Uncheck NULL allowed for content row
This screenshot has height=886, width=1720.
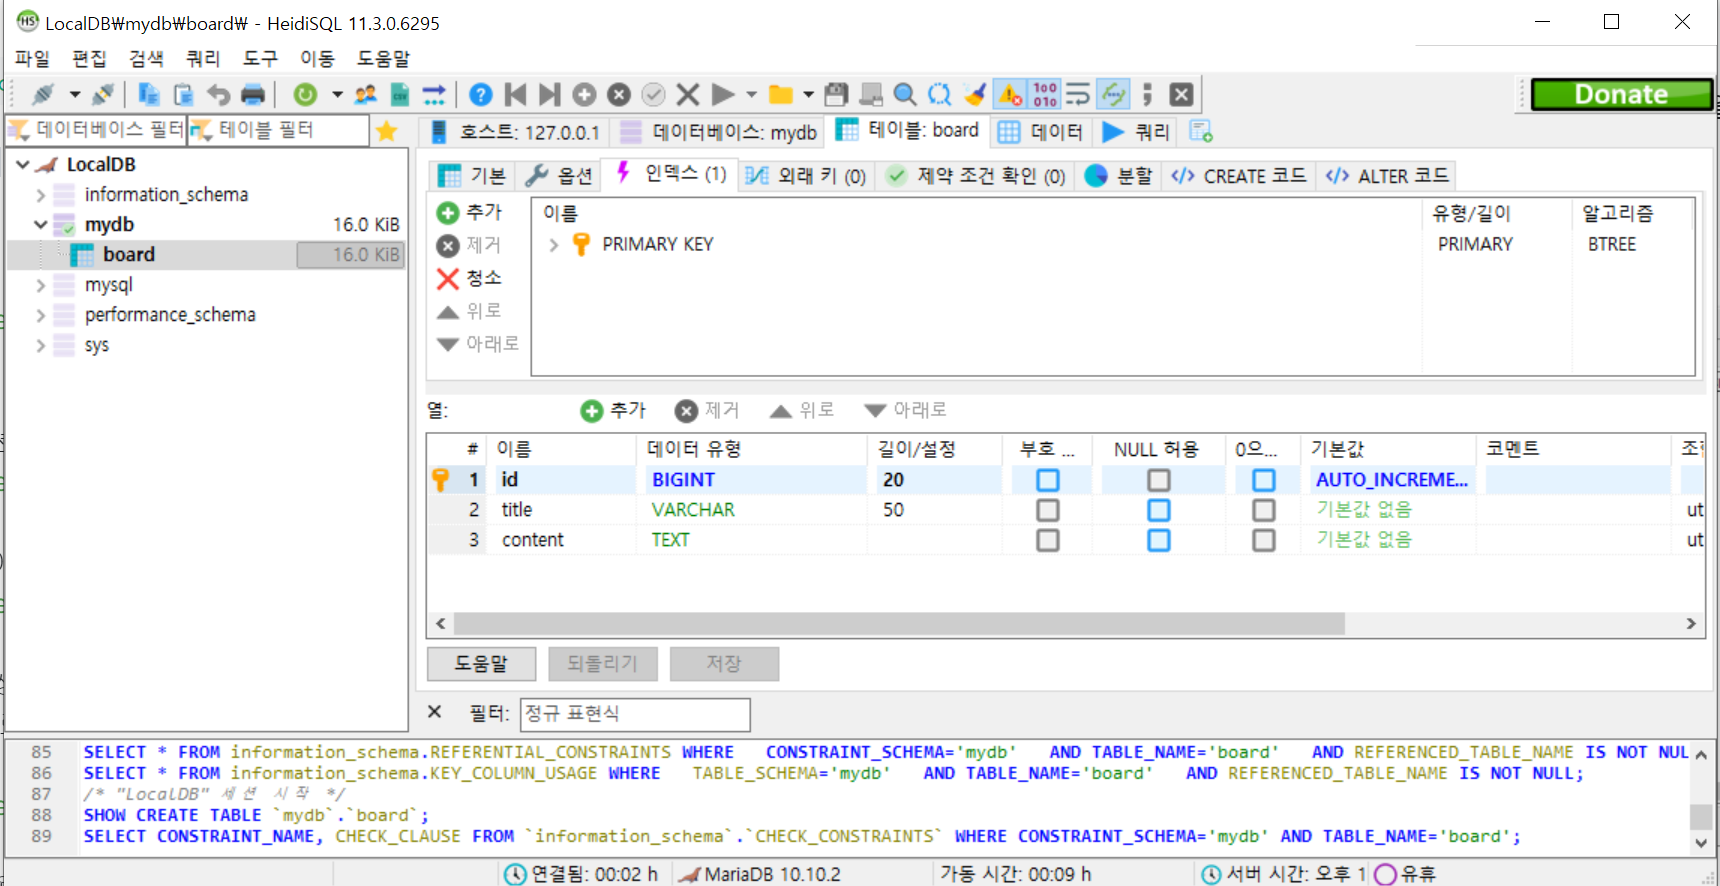pyautogui.click(x=1159, y=540)
